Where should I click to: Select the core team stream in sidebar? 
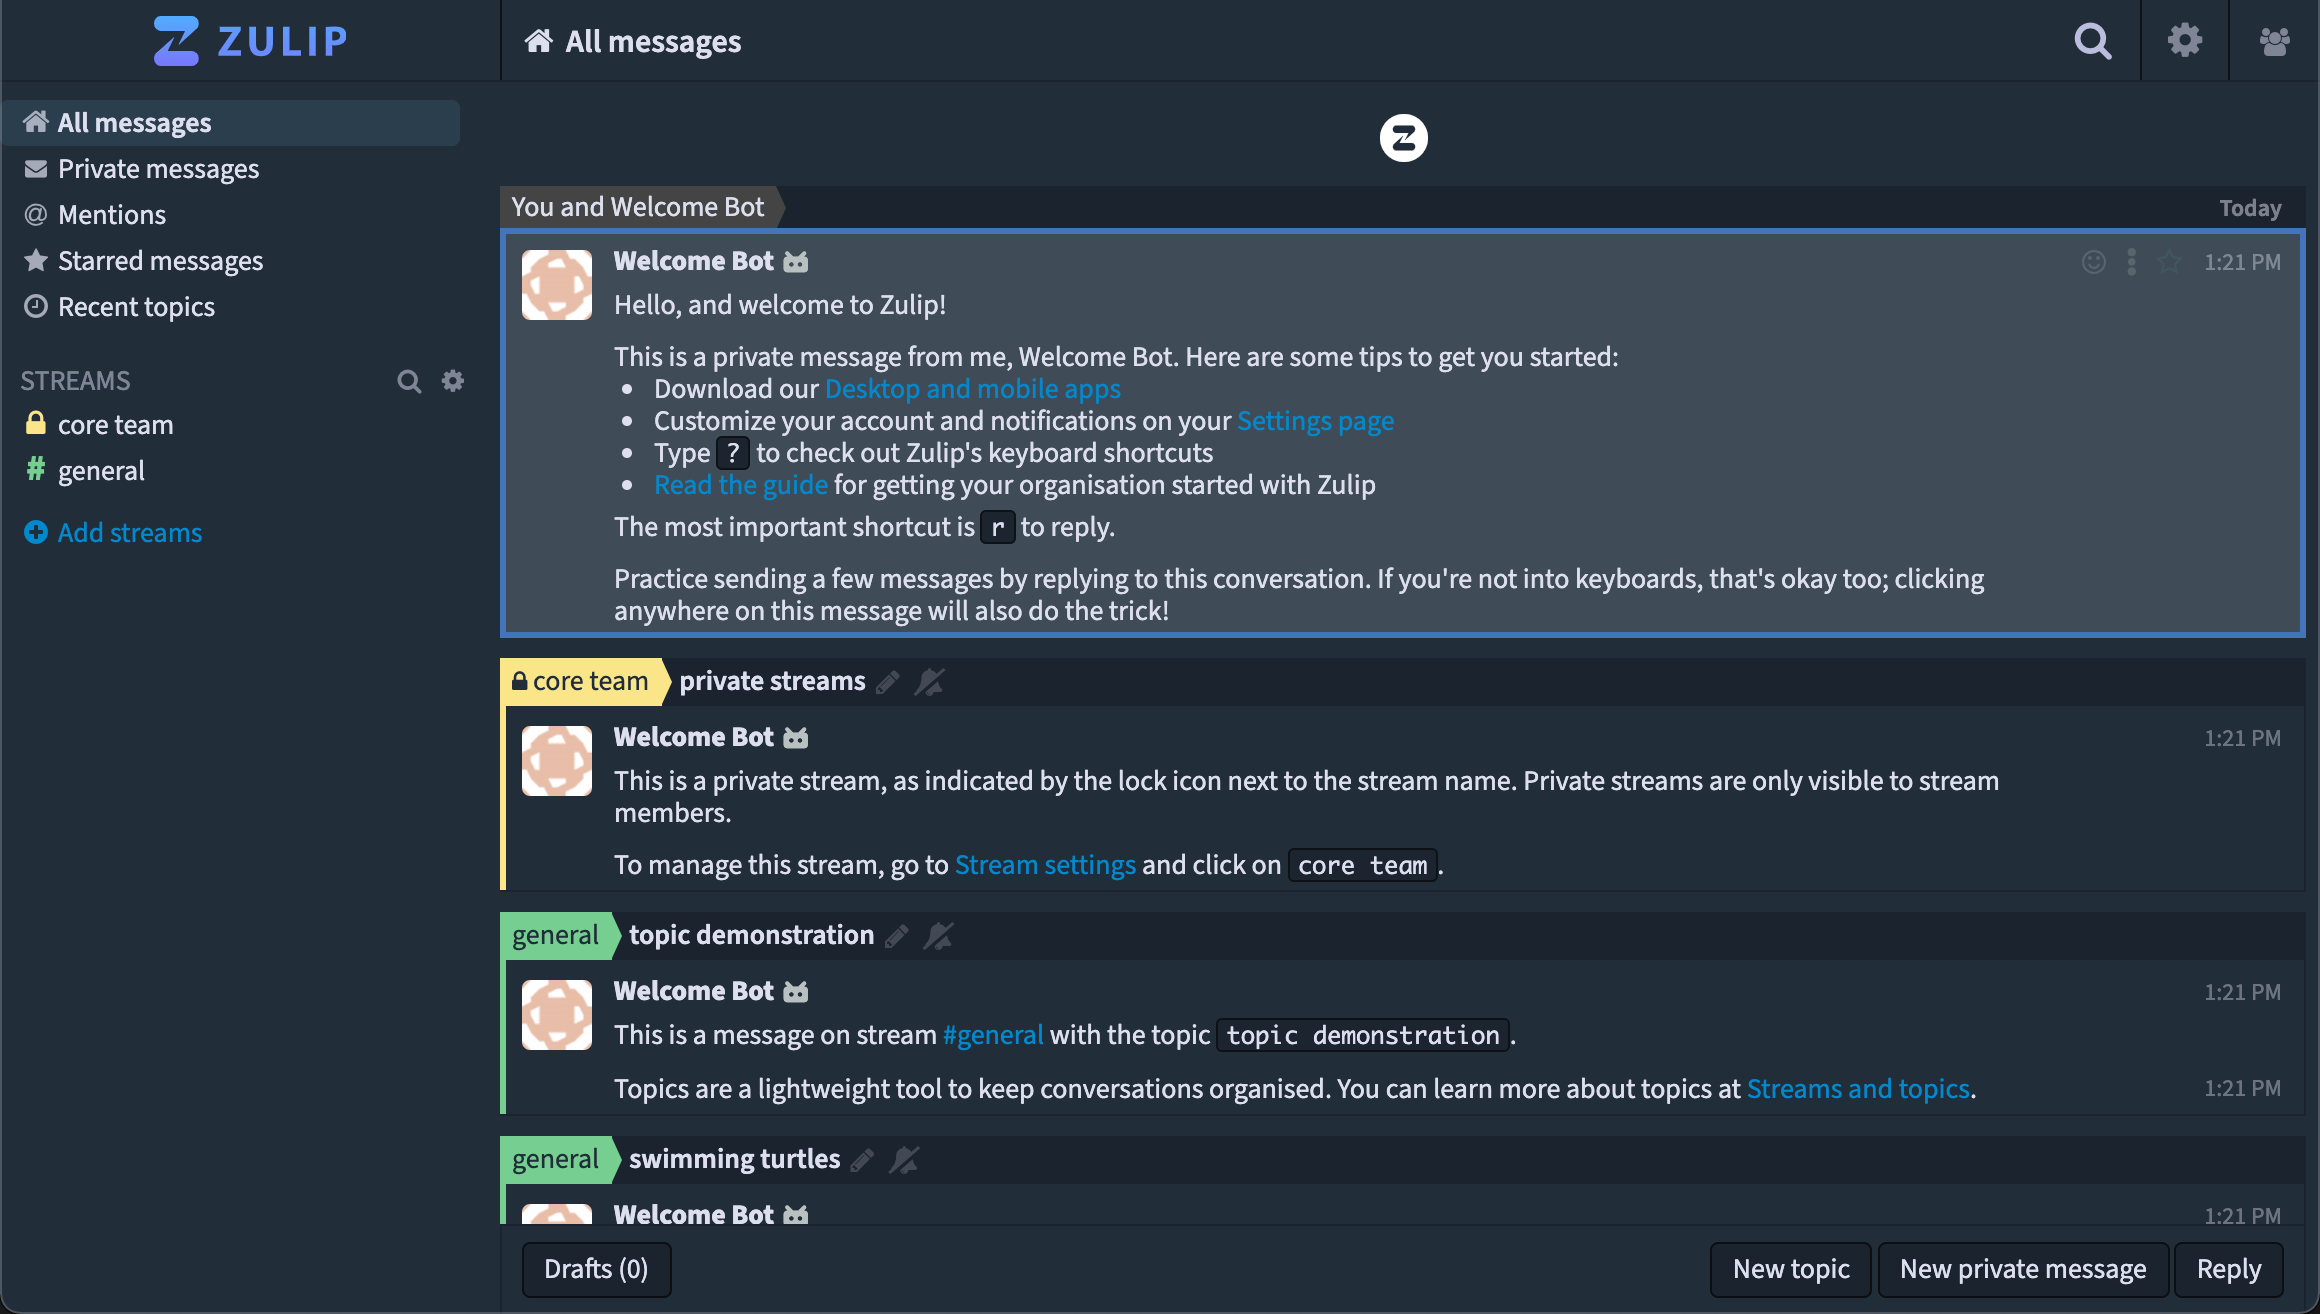[115, 425]
